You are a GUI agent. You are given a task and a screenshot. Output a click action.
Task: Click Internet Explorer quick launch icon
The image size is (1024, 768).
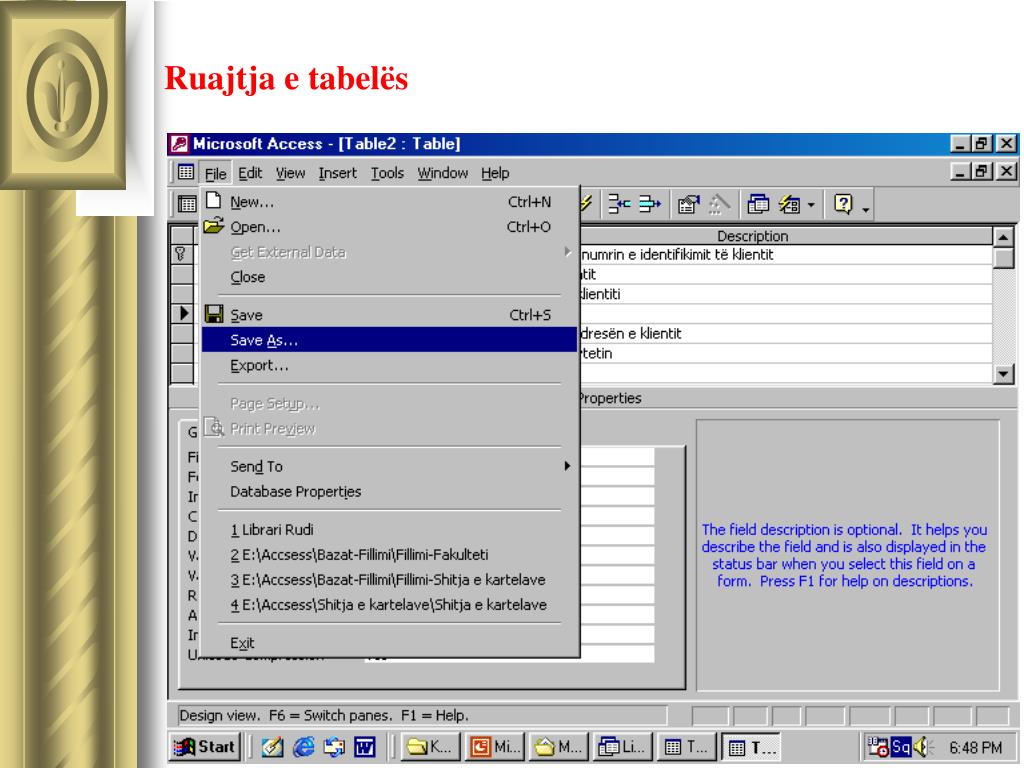pos(304,746)
